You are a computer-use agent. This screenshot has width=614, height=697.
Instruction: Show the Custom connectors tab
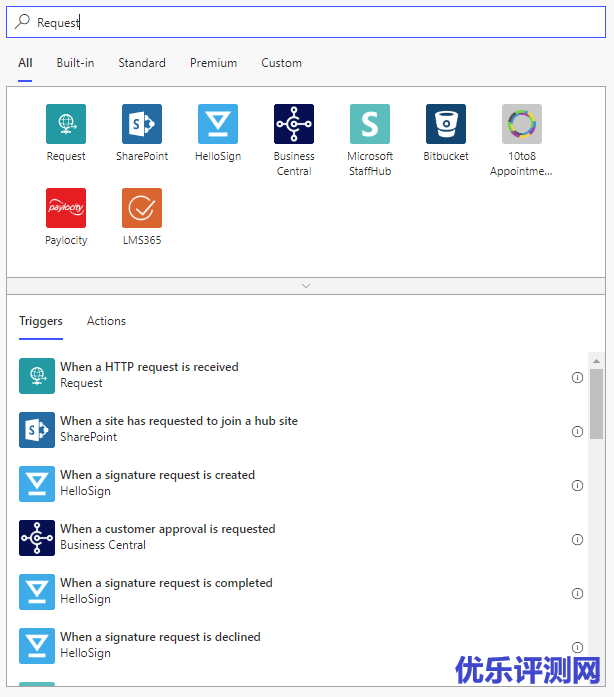tap(281, 63)
